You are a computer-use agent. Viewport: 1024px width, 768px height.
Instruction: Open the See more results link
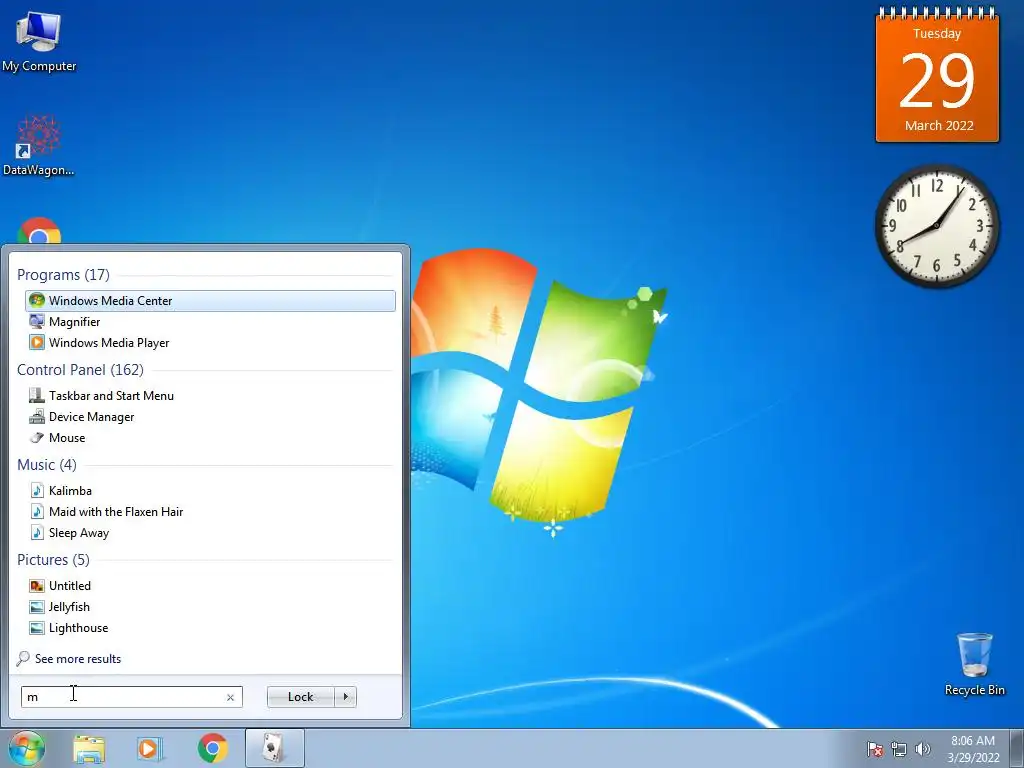click(x=78, y=659)
